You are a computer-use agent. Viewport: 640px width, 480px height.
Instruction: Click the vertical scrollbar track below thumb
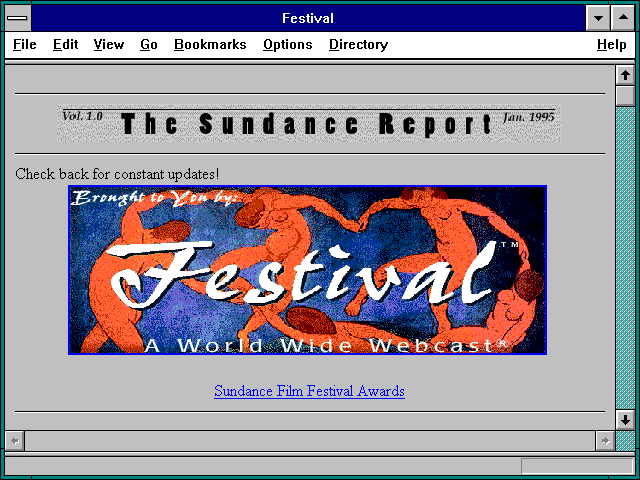pos(625,258)
